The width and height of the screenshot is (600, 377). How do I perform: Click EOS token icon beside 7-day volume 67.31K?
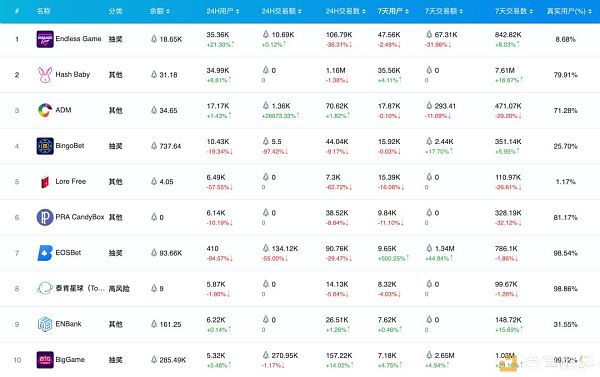[x=429, y=34]
